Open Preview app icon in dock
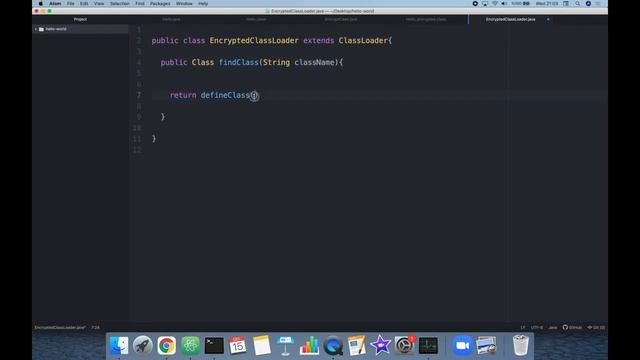This screenshot has height=360, width=640. click(x=487, y=346)
